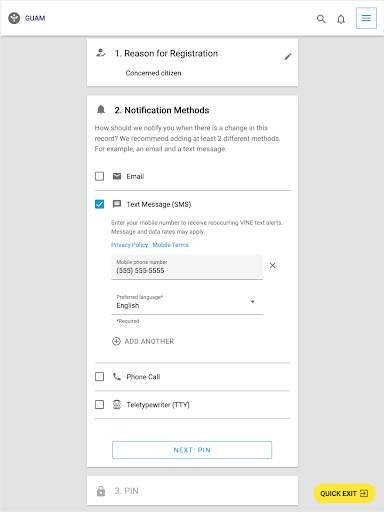Click the 'Concerned citizen' text

click(153, 73)
